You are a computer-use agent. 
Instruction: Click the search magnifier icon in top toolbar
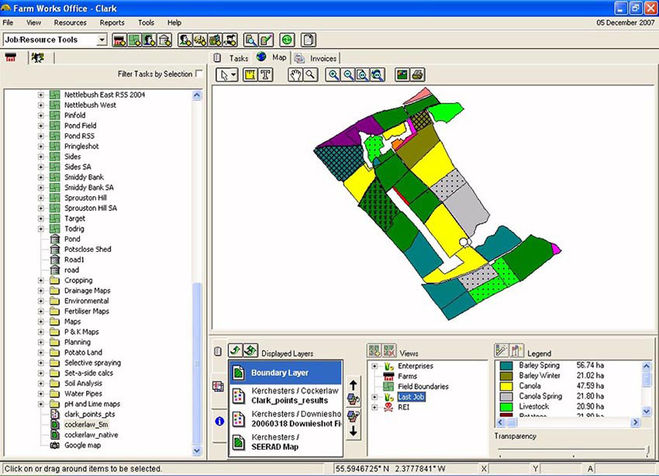click(251, 40)
